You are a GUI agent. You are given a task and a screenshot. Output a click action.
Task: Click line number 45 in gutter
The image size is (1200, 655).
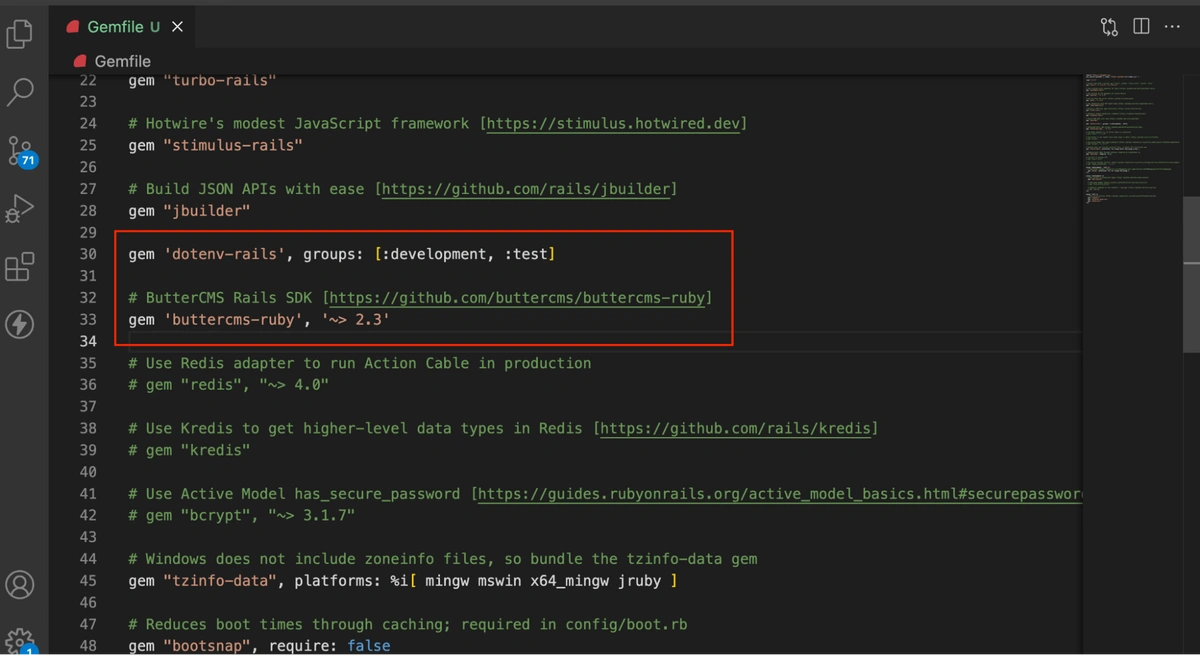[x=88, y=581]
